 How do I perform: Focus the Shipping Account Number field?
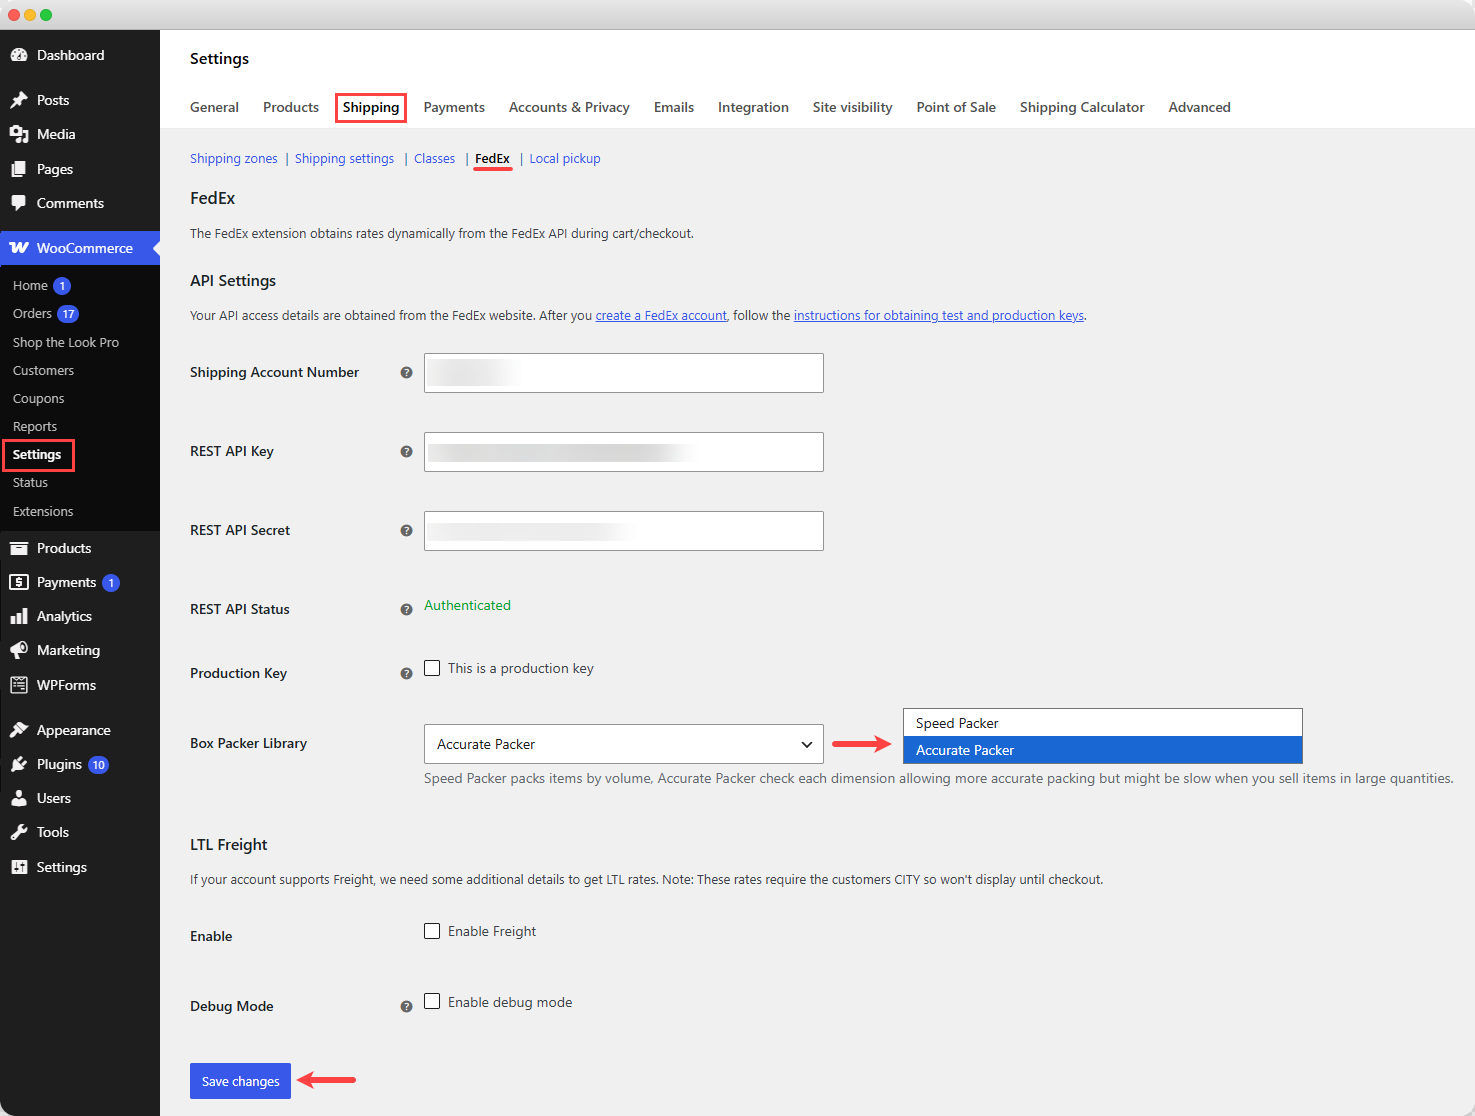[624, 373]
